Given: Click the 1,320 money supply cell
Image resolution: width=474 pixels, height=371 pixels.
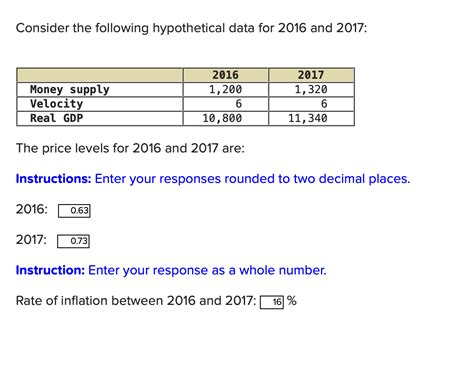Looking at the screenshot, I should [311, 89].
